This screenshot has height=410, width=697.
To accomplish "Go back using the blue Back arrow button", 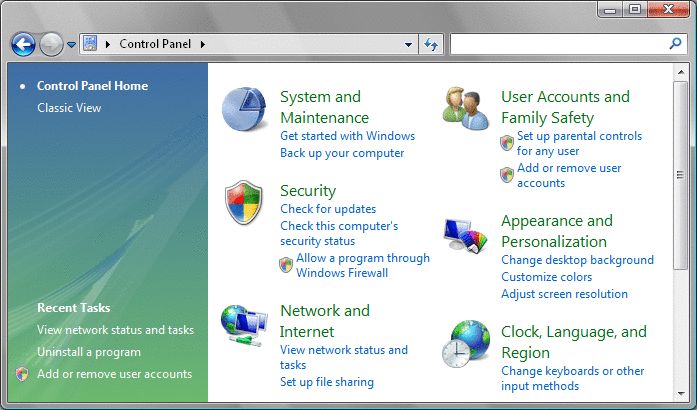I will [23, 44].
